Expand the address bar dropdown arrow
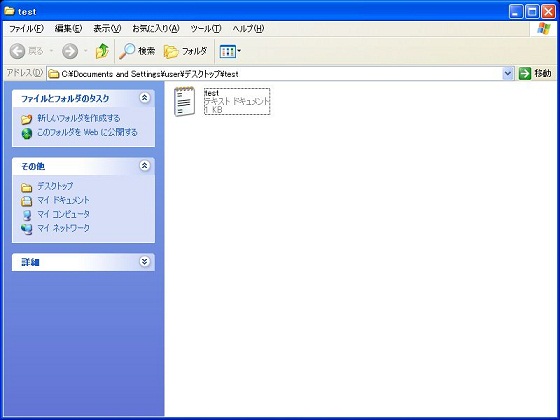This screenshot has height=420, width=560. [x=508, y=74]
